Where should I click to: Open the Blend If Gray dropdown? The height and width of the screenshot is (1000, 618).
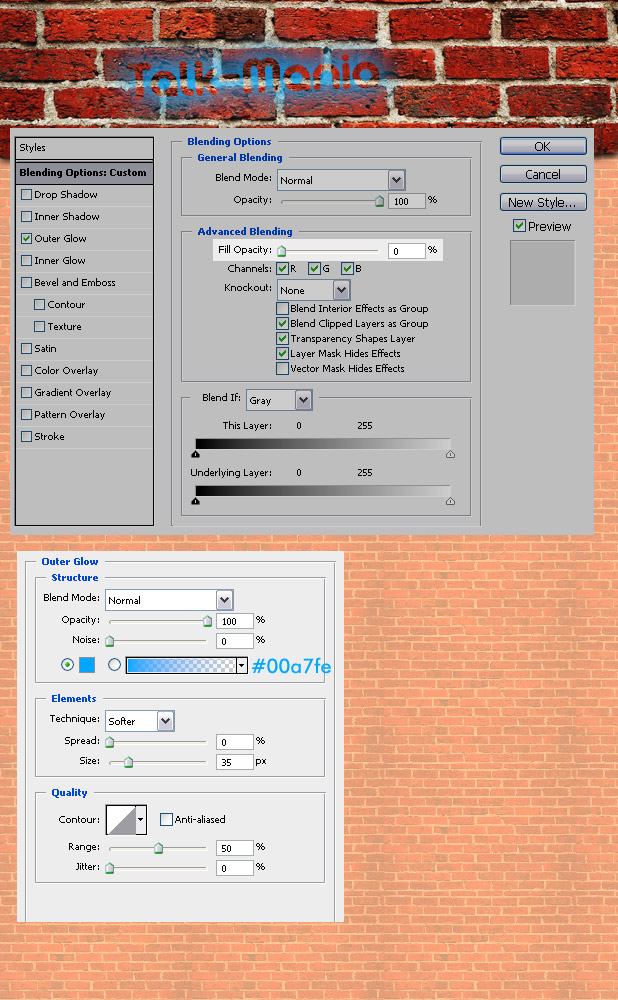coord(279,401)
